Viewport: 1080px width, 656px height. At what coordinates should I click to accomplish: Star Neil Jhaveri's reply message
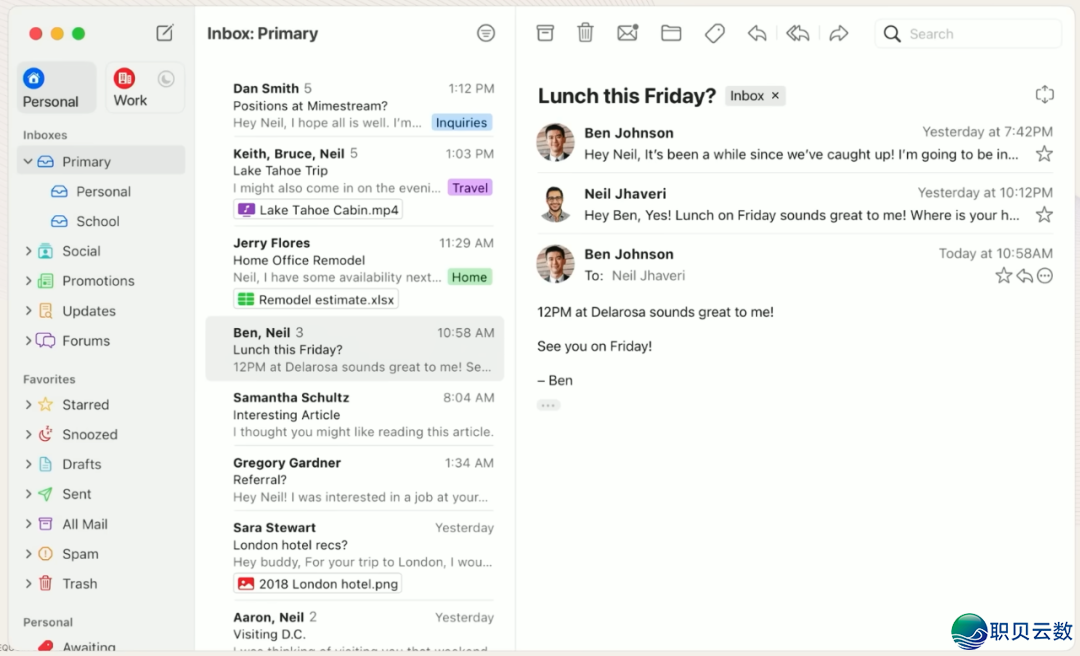point(1044,215)
